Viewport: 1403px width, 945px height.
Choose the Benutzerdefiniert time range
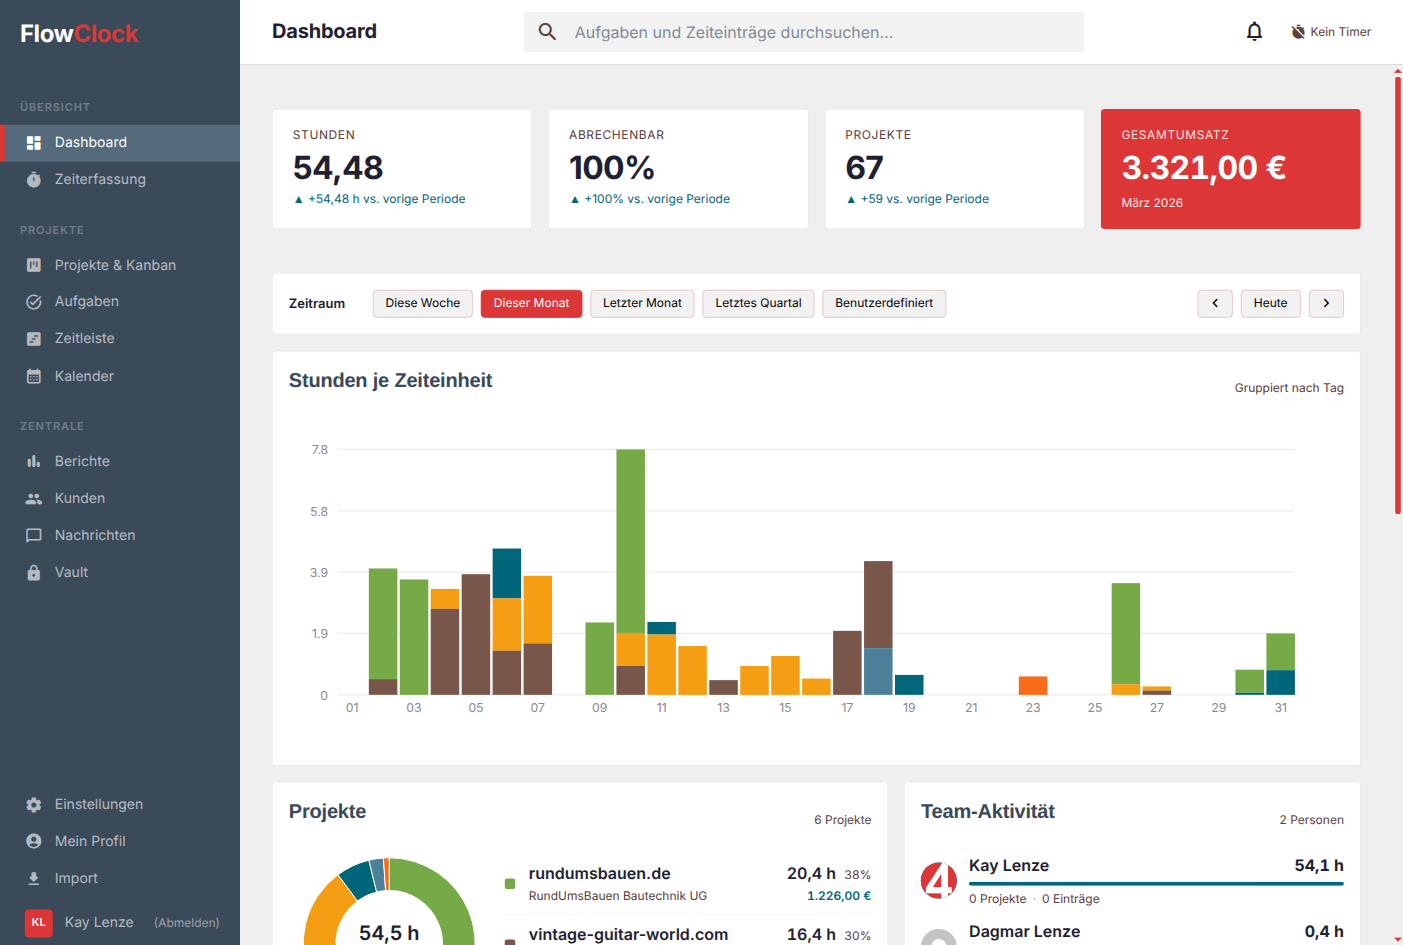click(884, 303)
